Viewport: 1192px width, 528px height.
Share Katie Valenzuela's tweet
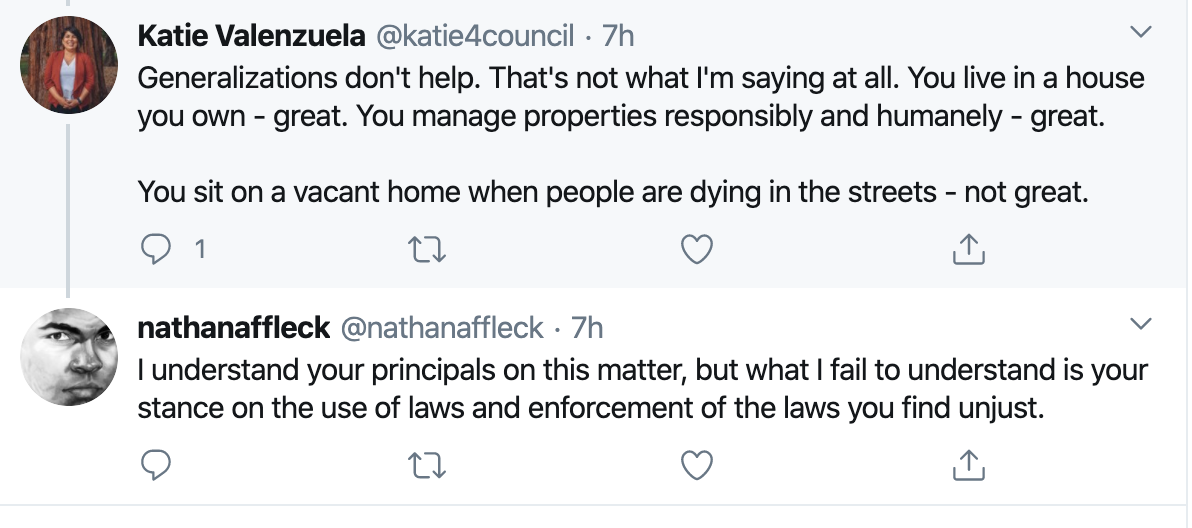967,250
